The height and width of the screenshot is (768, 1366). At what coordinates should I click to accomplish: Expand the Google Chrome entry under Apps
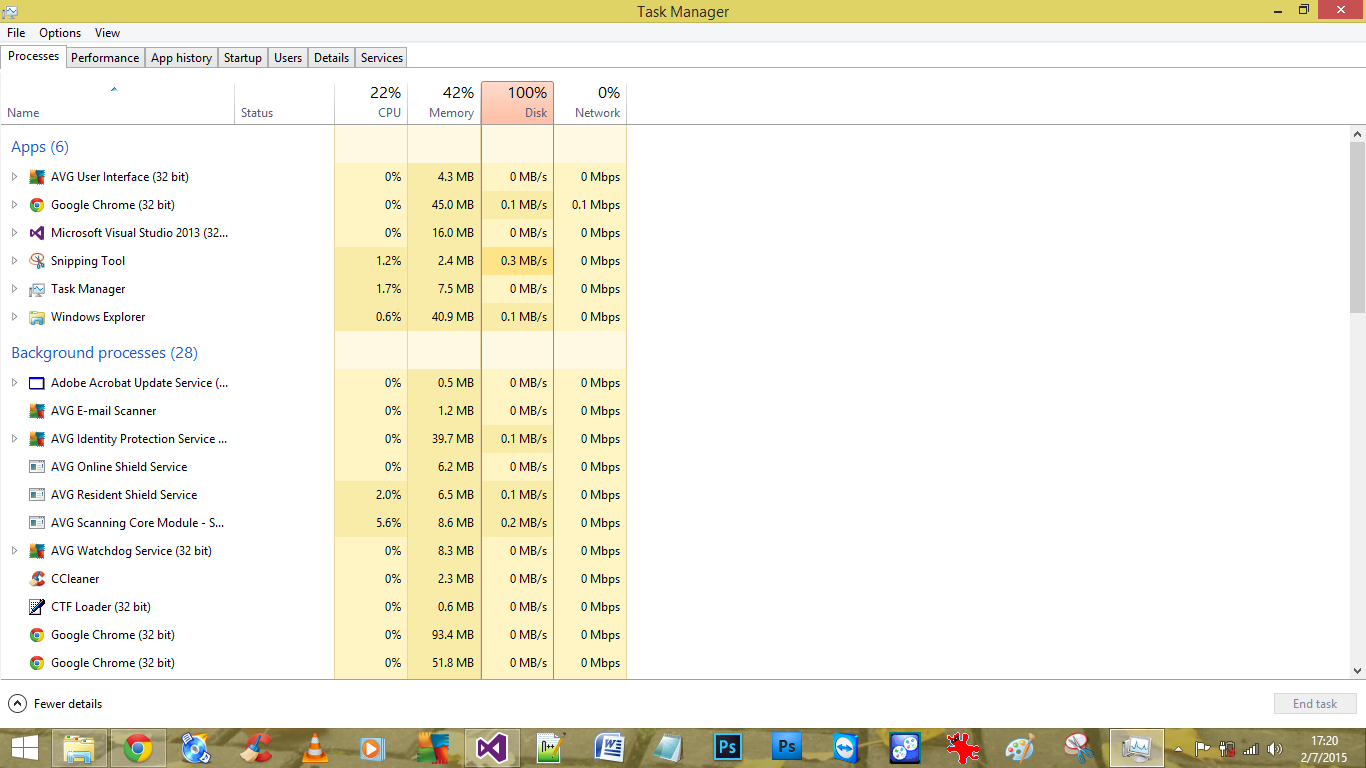pyautogui.click(x=14, y=205)
